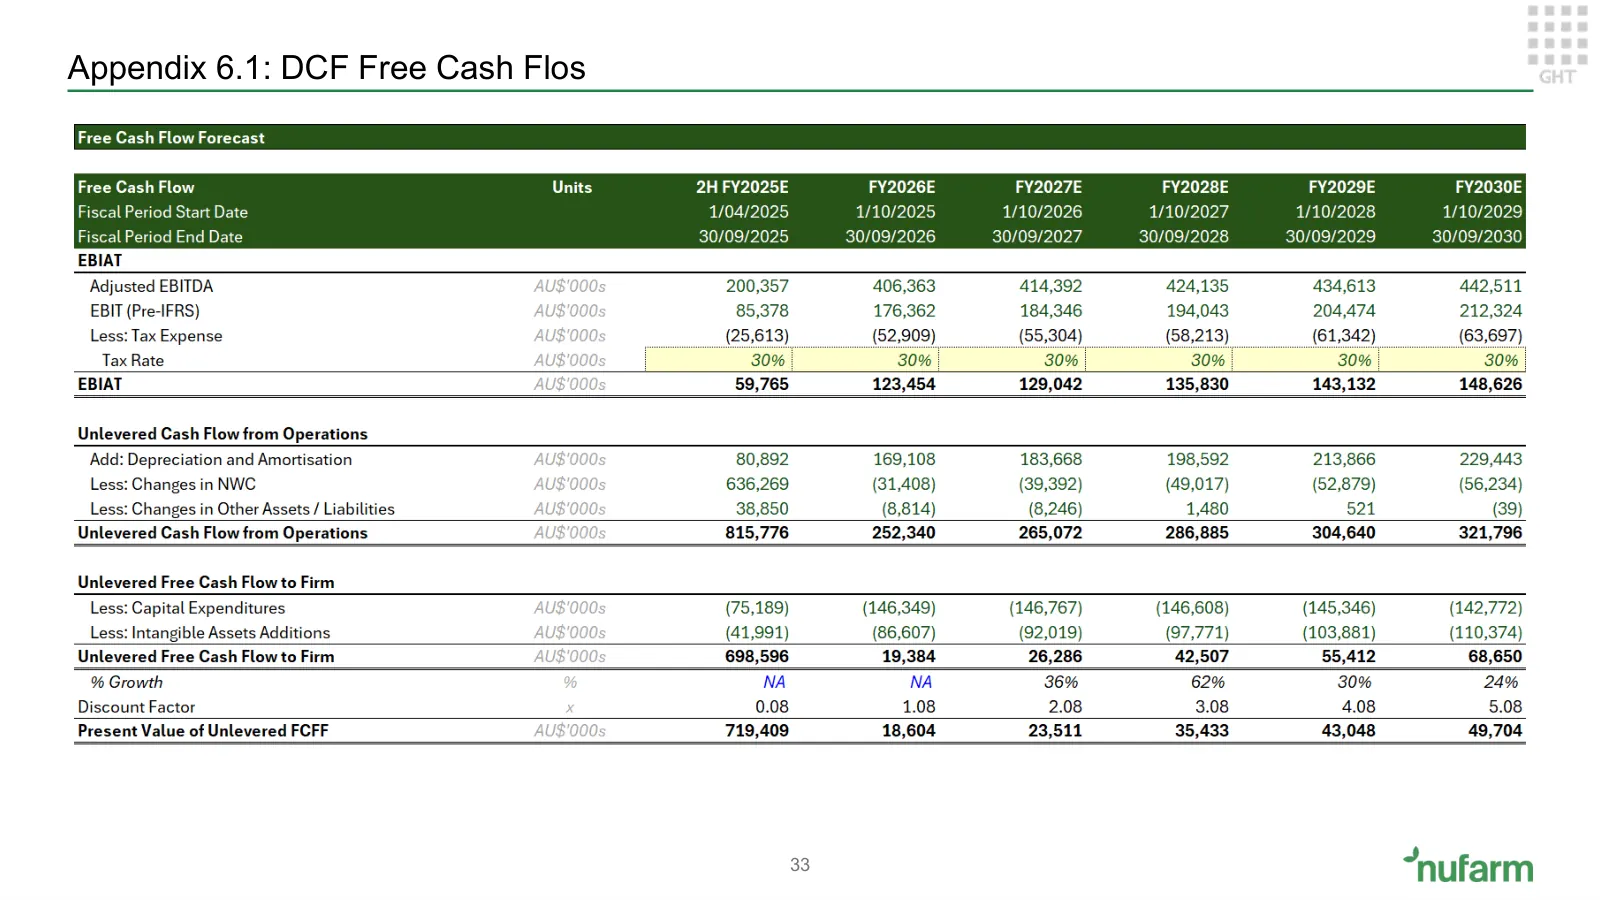Click EBIAT total '148,626'

[x=1490, y=384]
